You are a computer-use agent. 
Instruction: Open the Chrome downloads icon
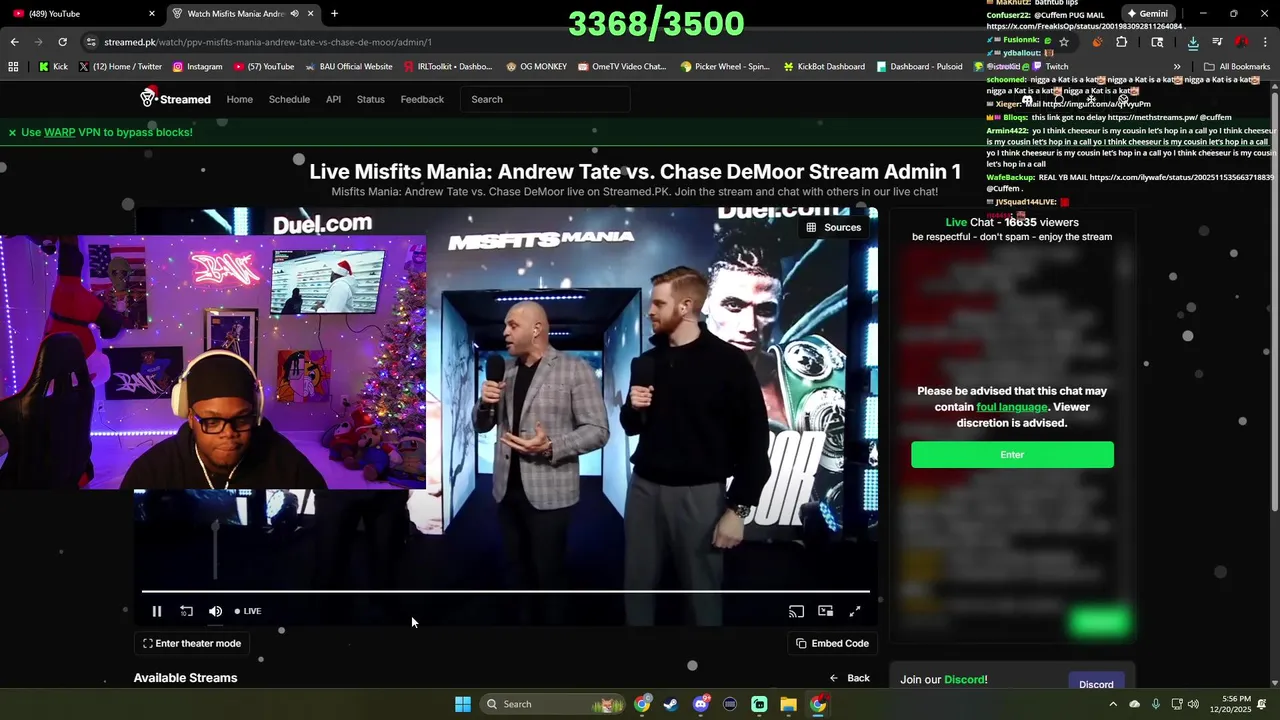pos(1193,42)
